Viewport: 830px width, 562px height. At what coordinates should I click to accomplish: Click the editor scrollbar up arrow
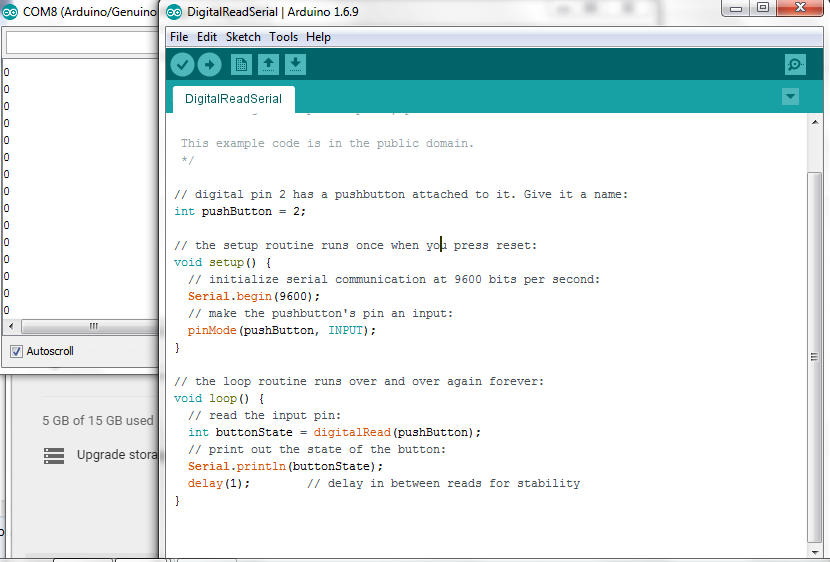(815, 122)
